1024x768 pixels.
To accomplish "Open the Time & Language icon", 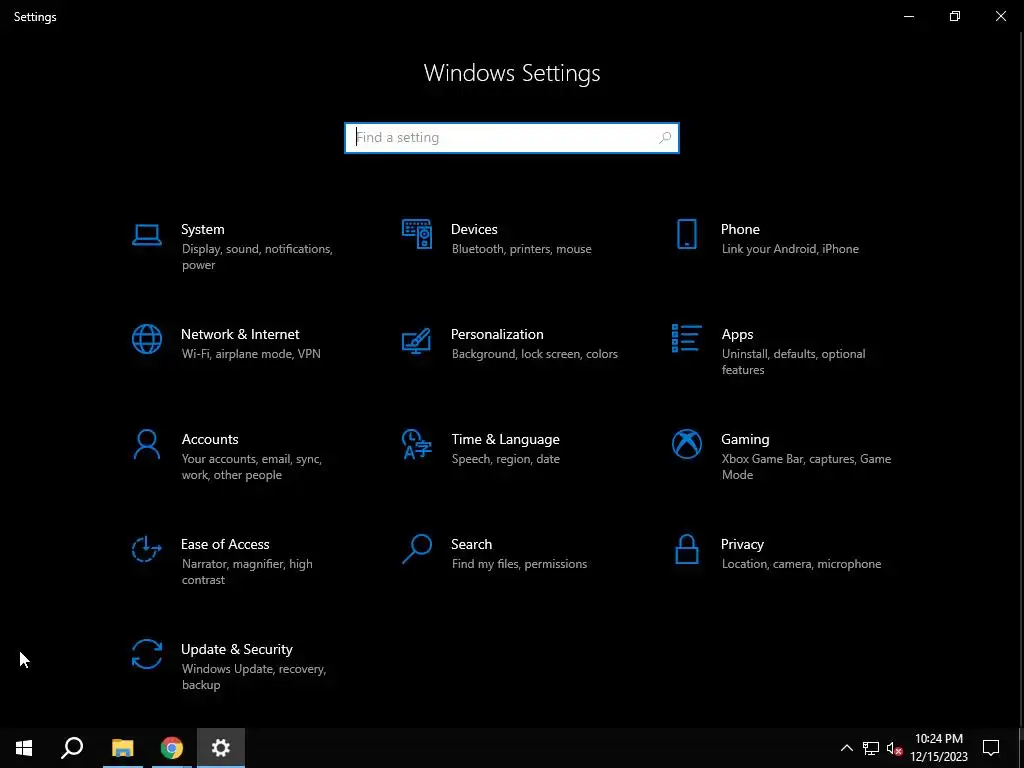I will click(417, 444).
